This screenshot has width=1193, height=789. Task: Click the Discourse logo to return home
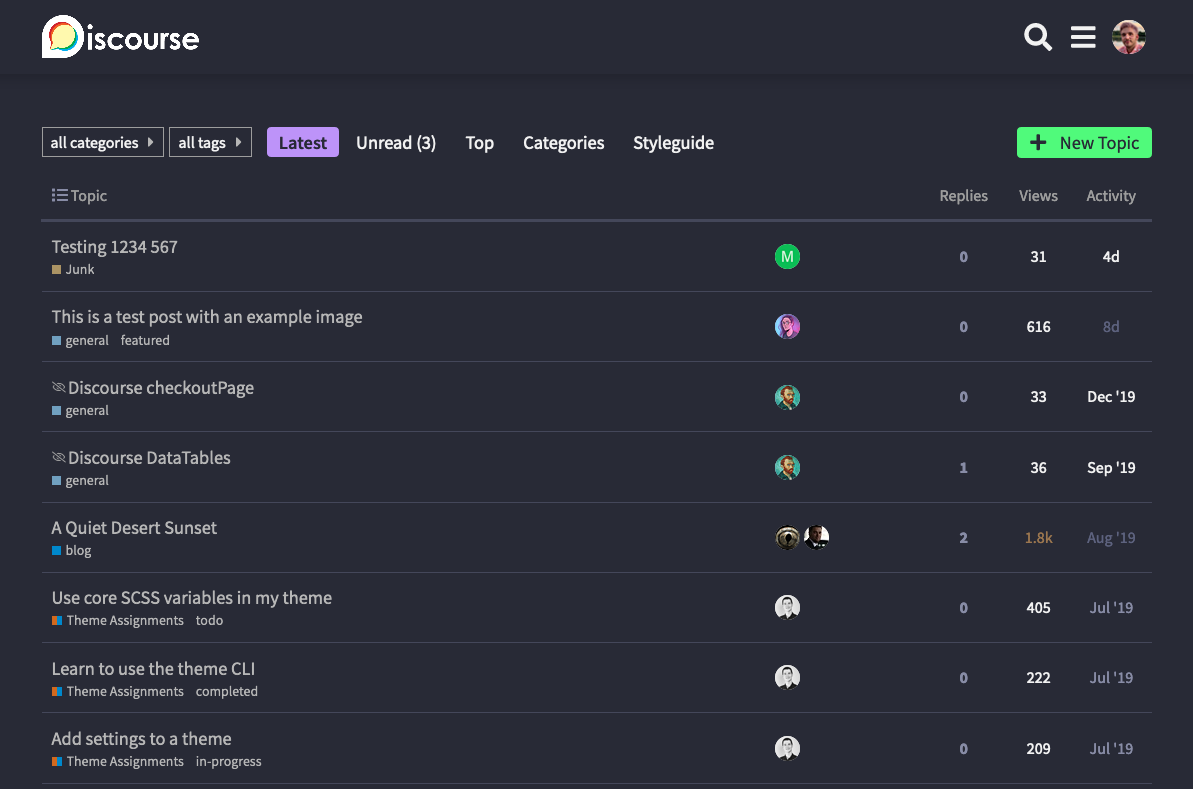(x=119, y=37)
